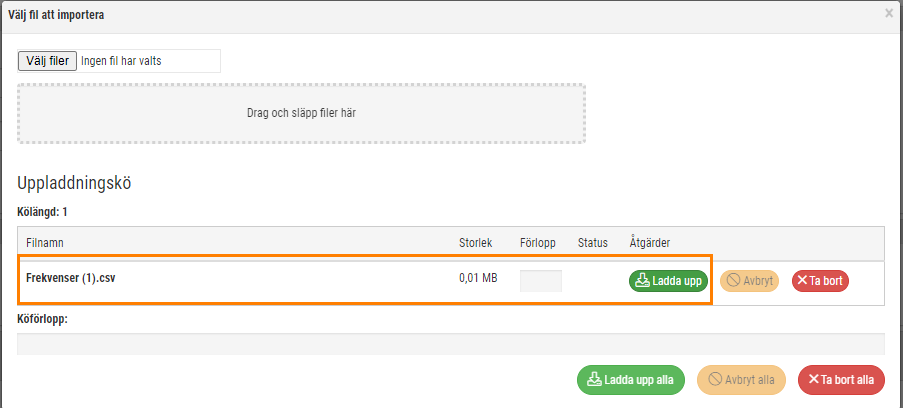Click the Status column header
903x408 pixels.
[x=593, y=243]
